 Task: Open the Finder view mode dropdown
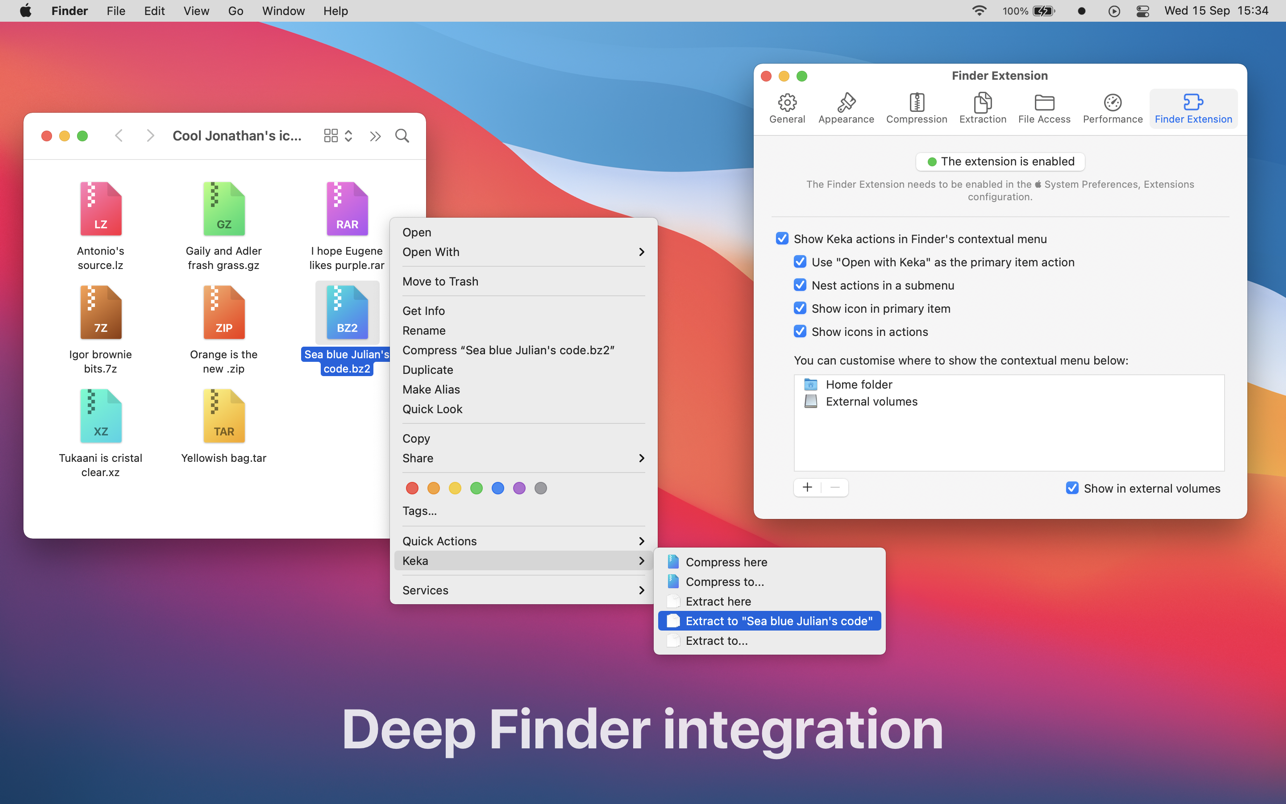(x=338, y=136)
